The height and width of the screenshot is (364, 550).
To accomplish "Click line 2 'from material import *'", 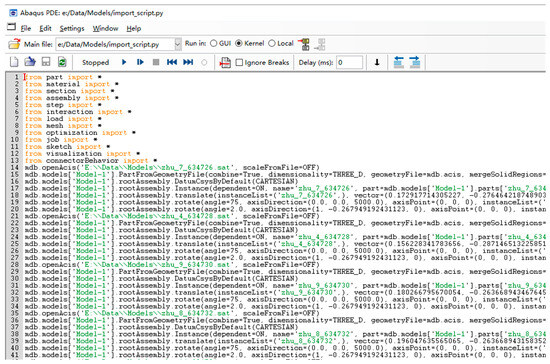I will [72, 84].
